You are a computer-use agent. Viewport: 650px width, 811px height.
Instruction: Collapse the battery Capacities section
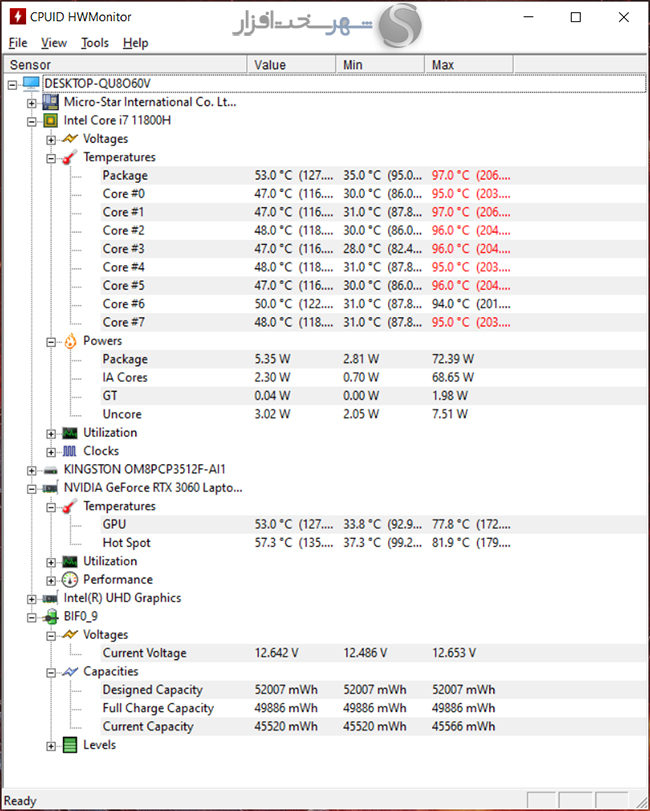point(51,672)
